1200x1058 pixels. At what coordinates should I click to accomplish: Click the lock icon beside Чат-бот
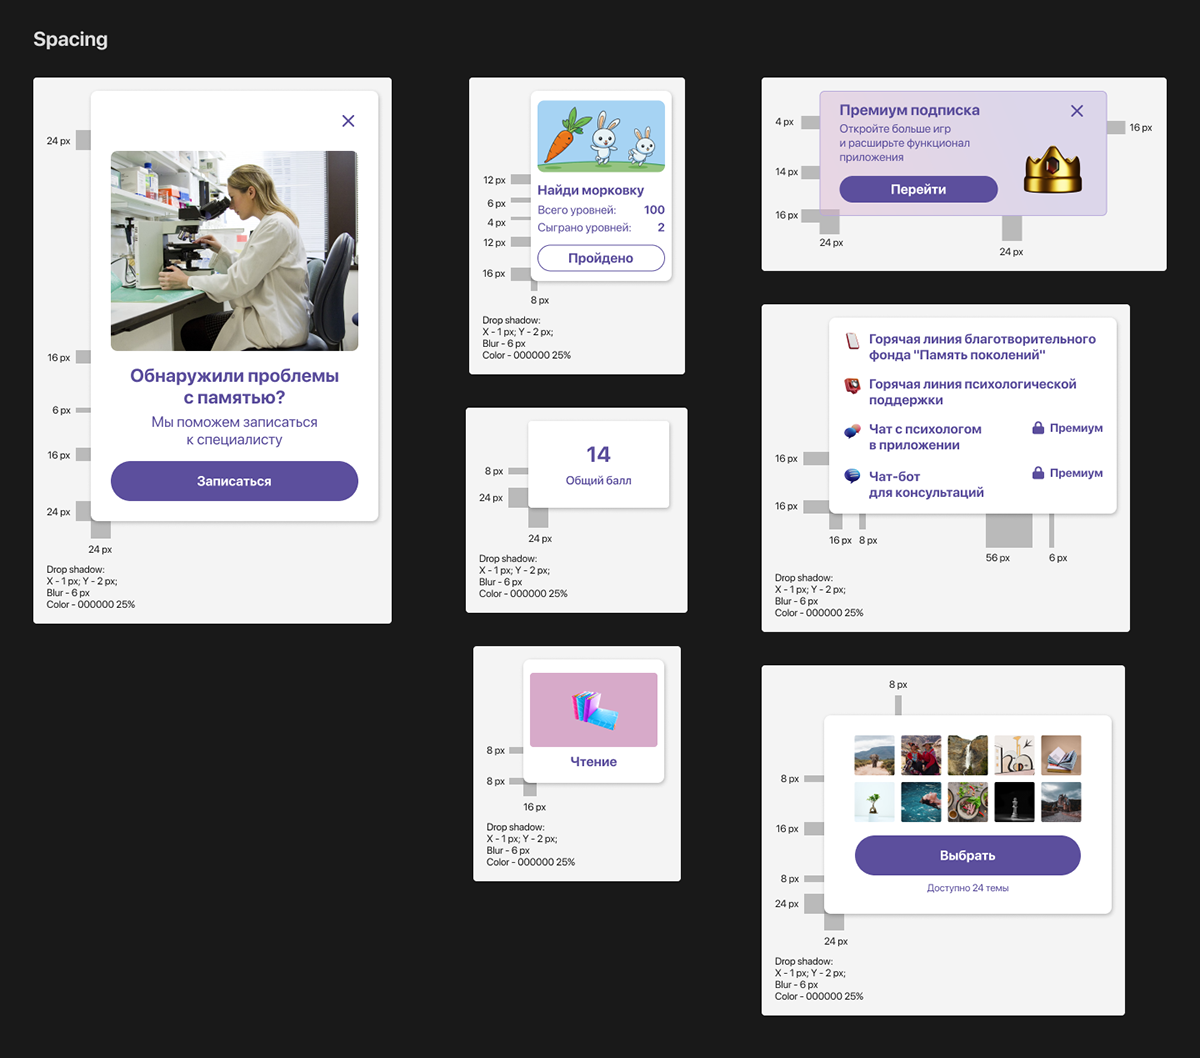pos(1038,473)
